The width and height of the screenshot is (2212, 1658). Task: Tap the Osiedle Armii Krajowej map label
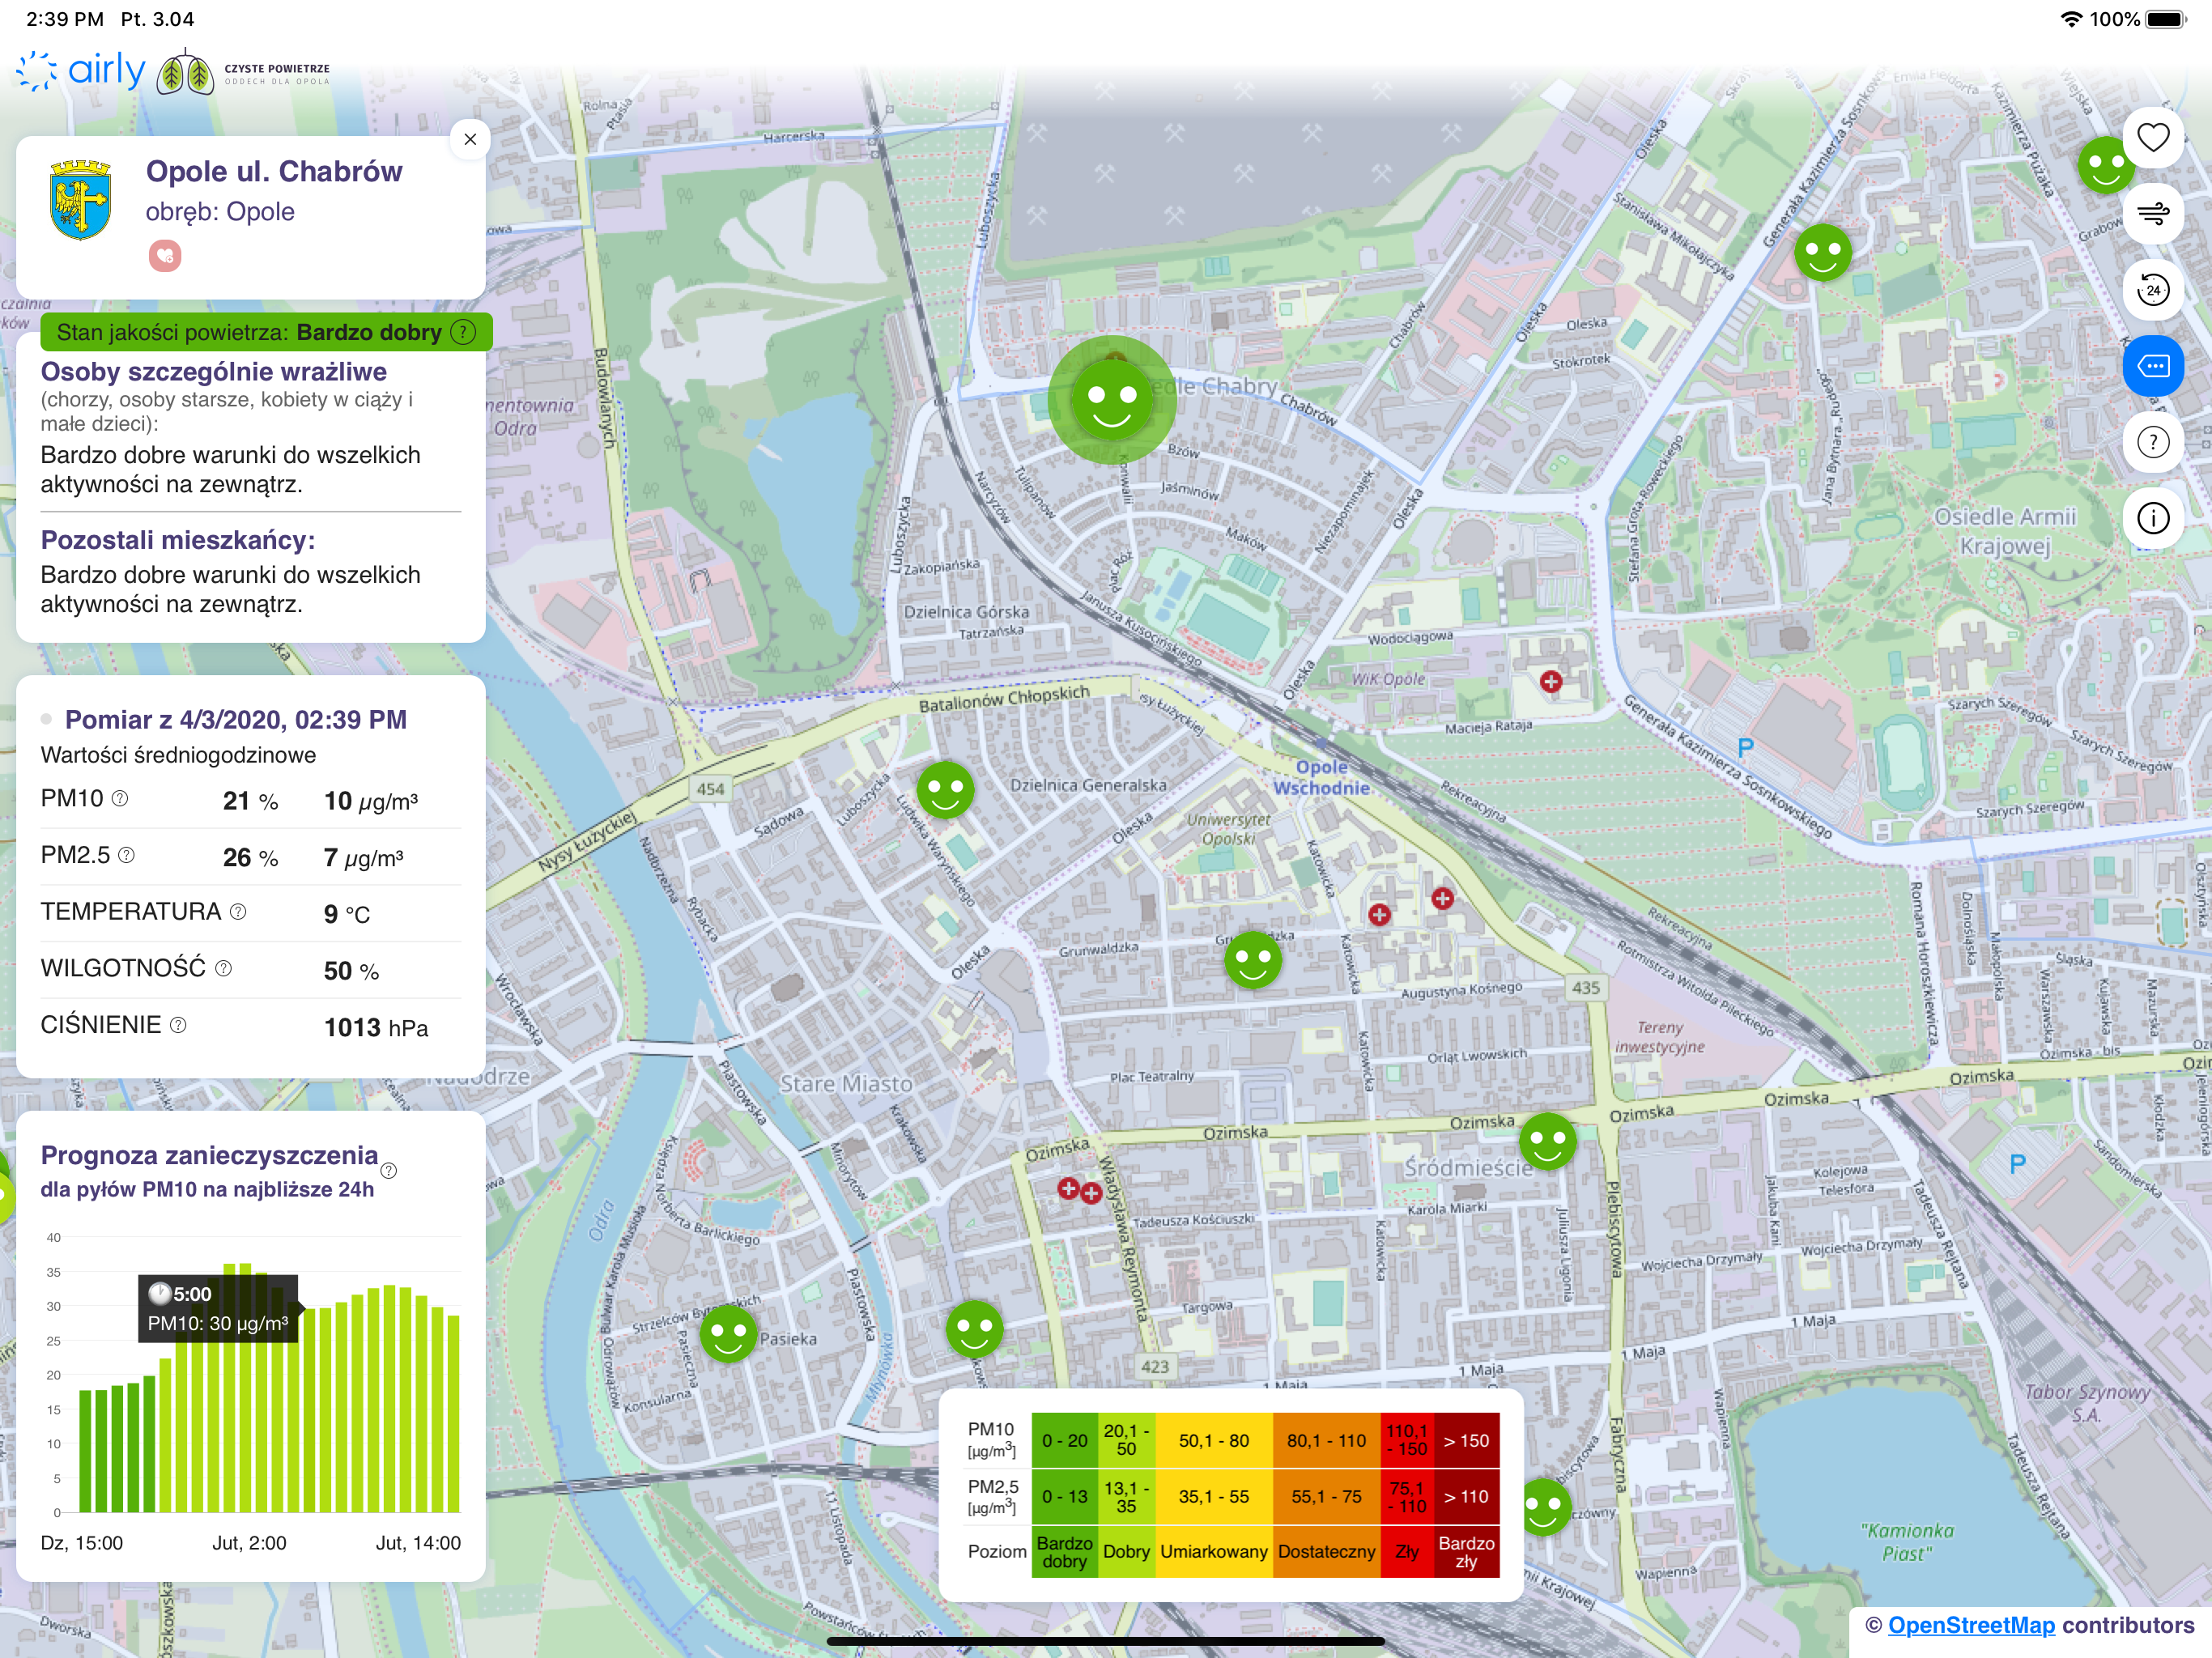tap(2004, 531)
